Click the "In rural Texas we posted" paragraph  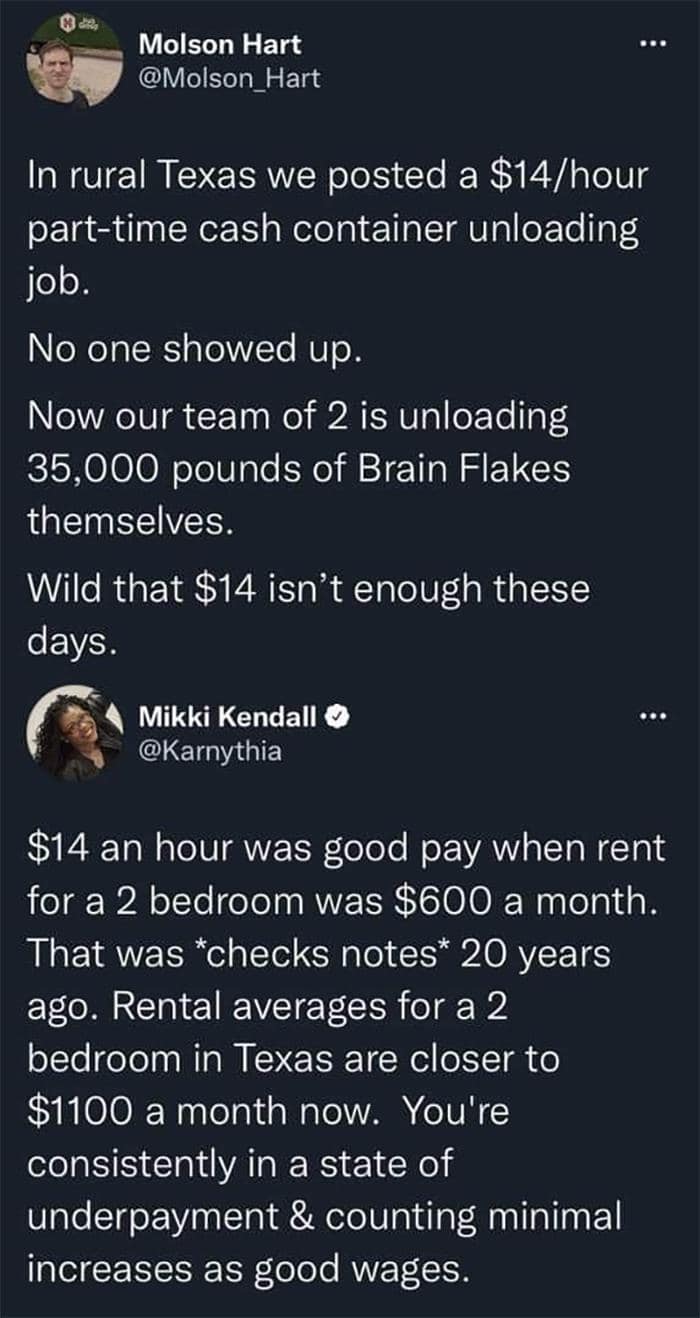pos(339,229)
